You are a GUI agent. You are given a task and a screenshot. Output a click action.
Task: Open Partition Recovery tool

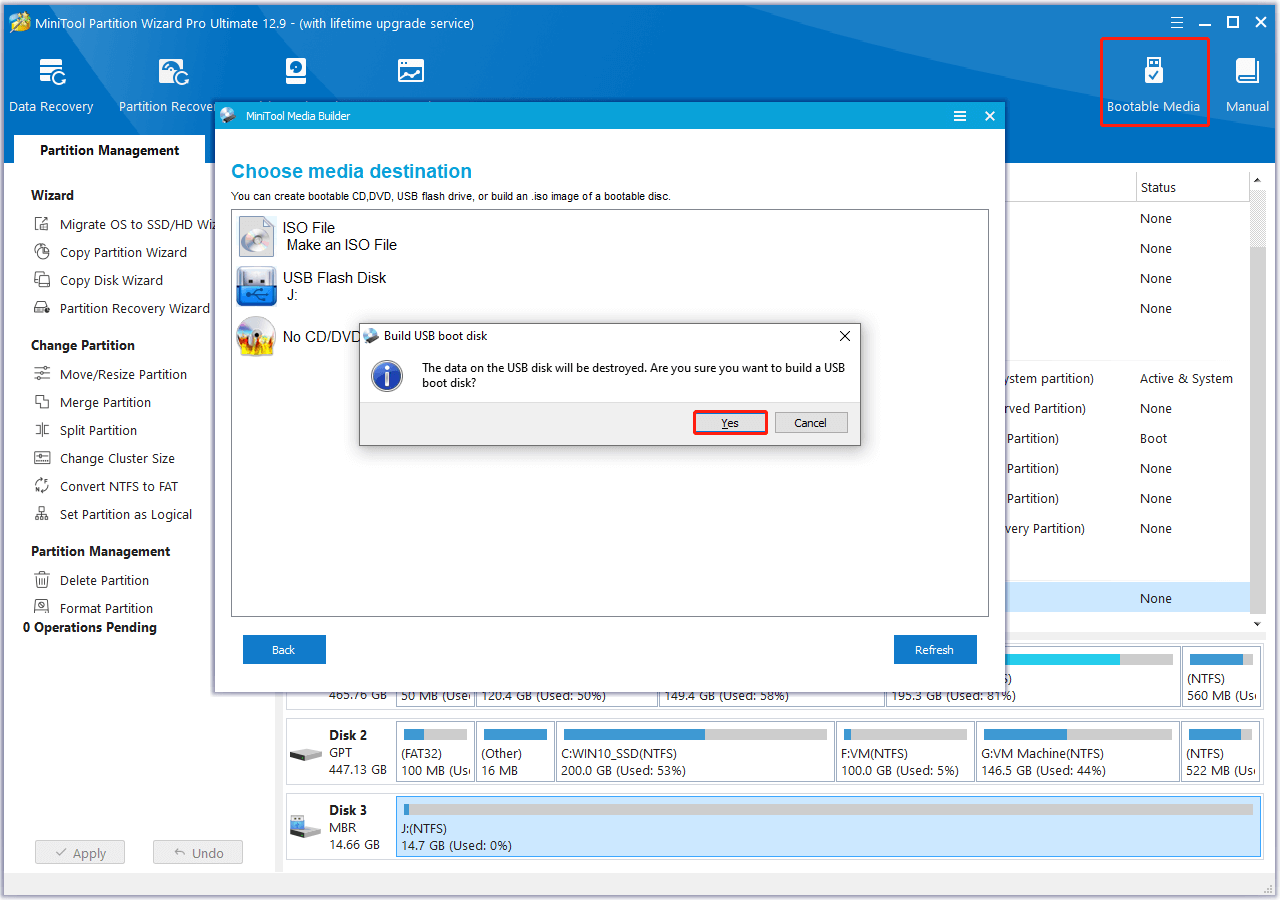(x=167, y=85)
